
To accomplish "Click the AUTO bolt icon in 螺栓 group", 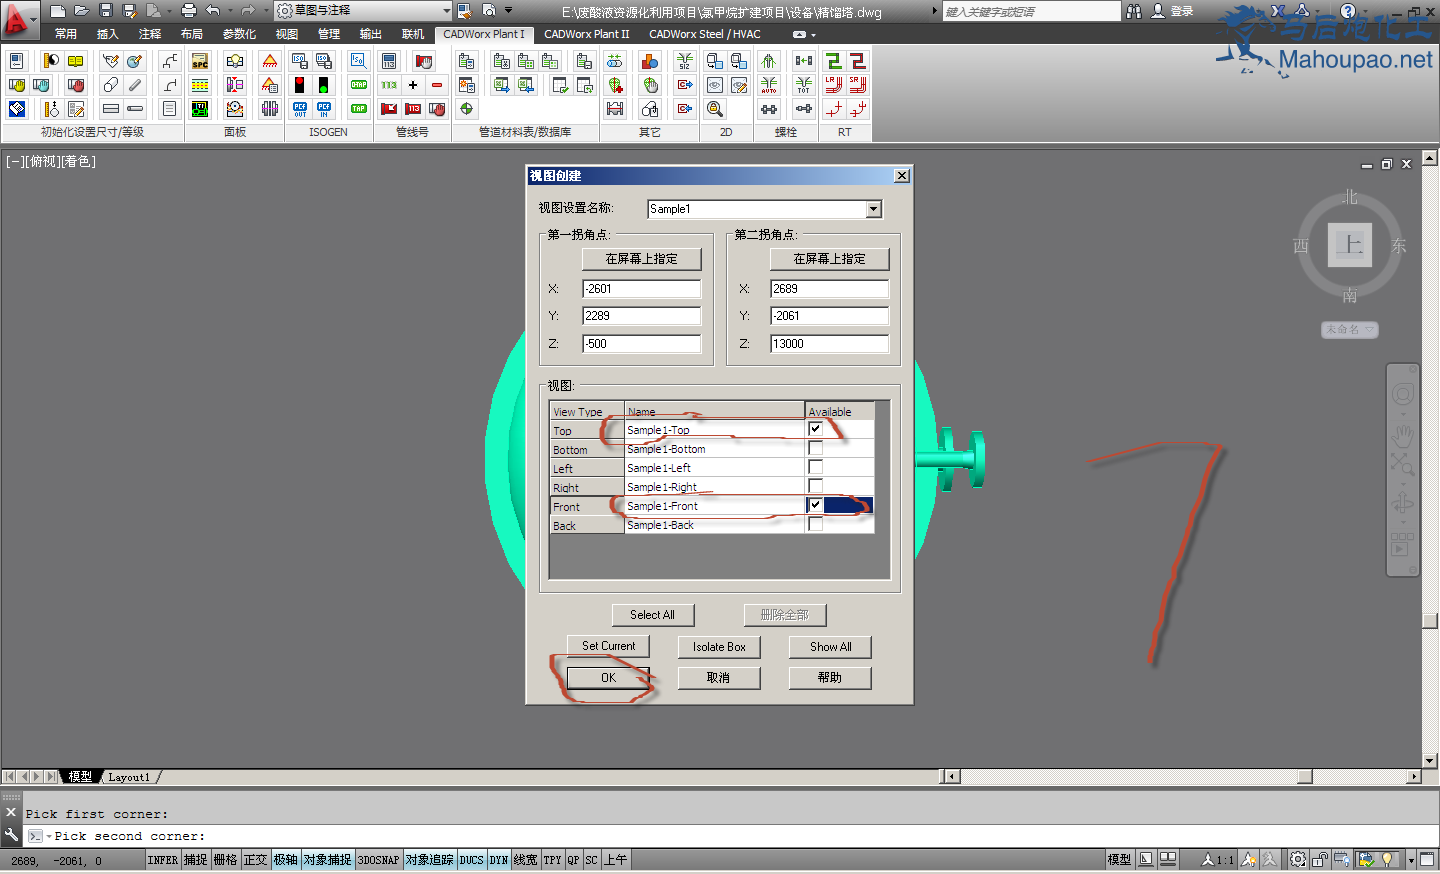I will (x=769, y=85).
